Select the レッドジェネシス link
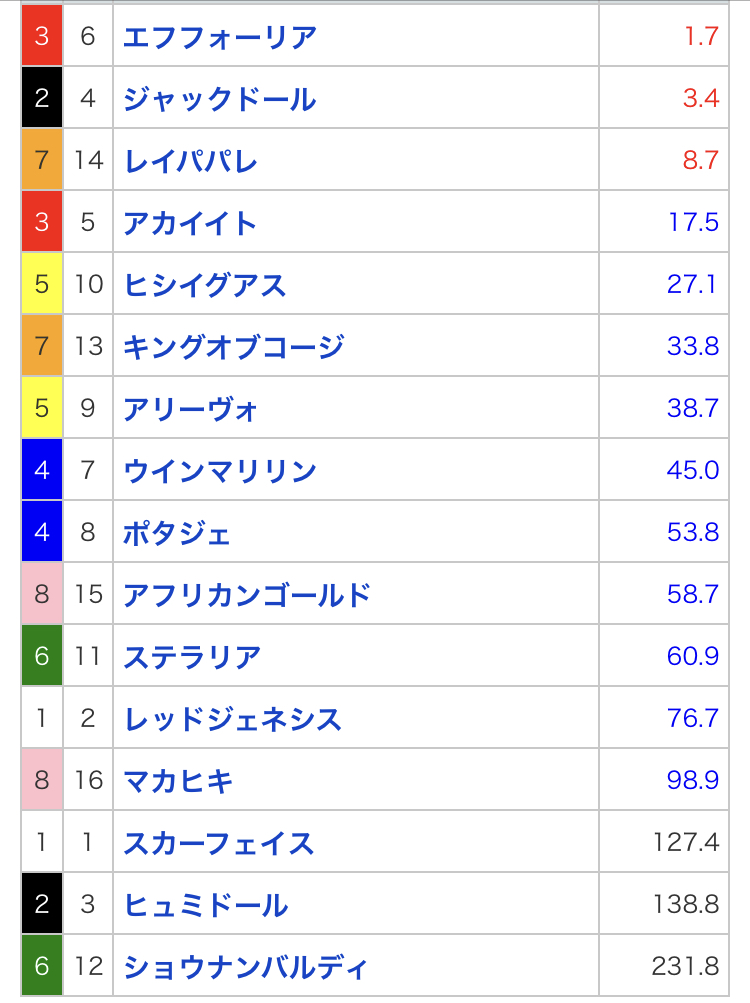The image size is (750, 1003). [232, 718]
